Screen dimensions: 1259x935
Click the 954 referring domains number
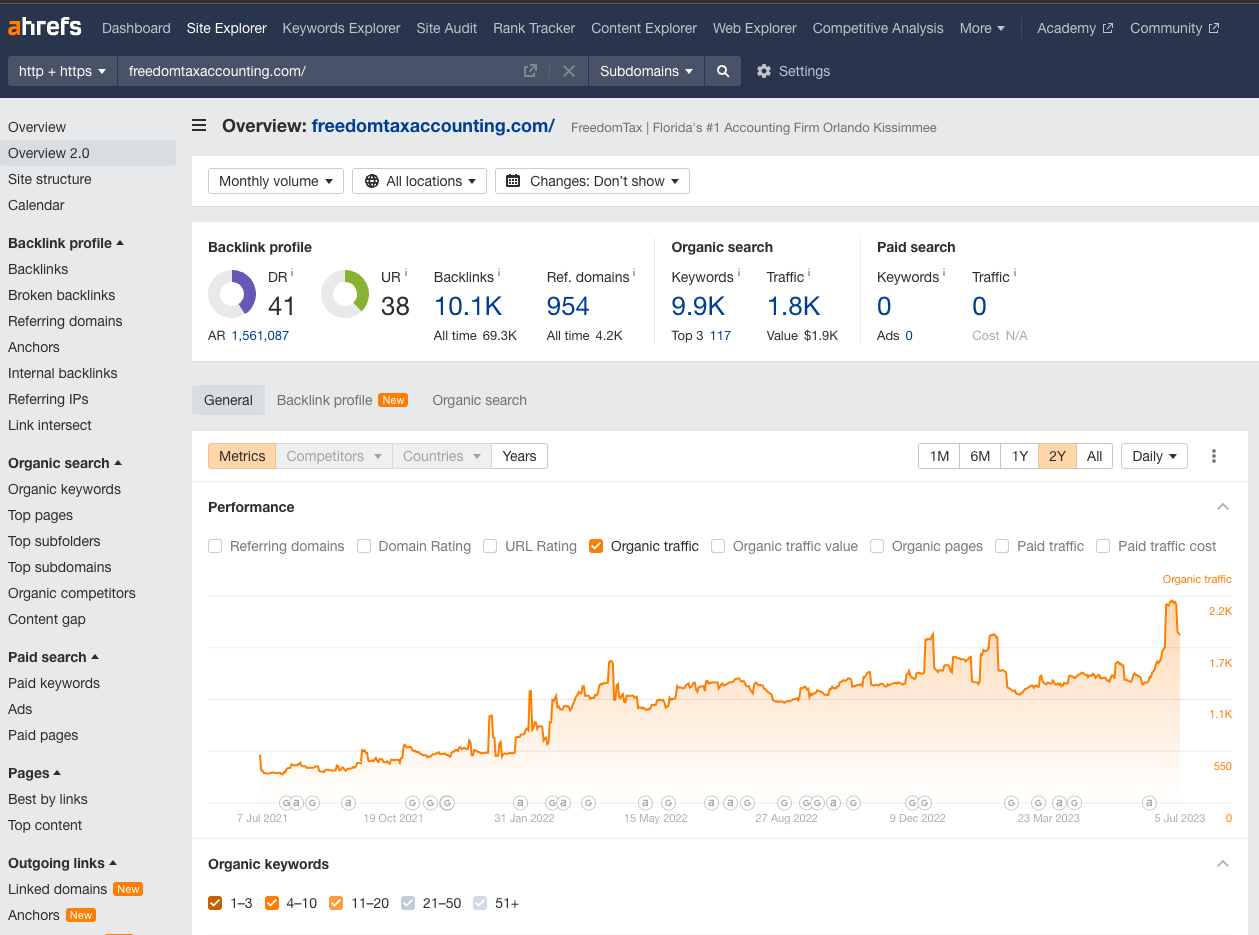[568, 306]
